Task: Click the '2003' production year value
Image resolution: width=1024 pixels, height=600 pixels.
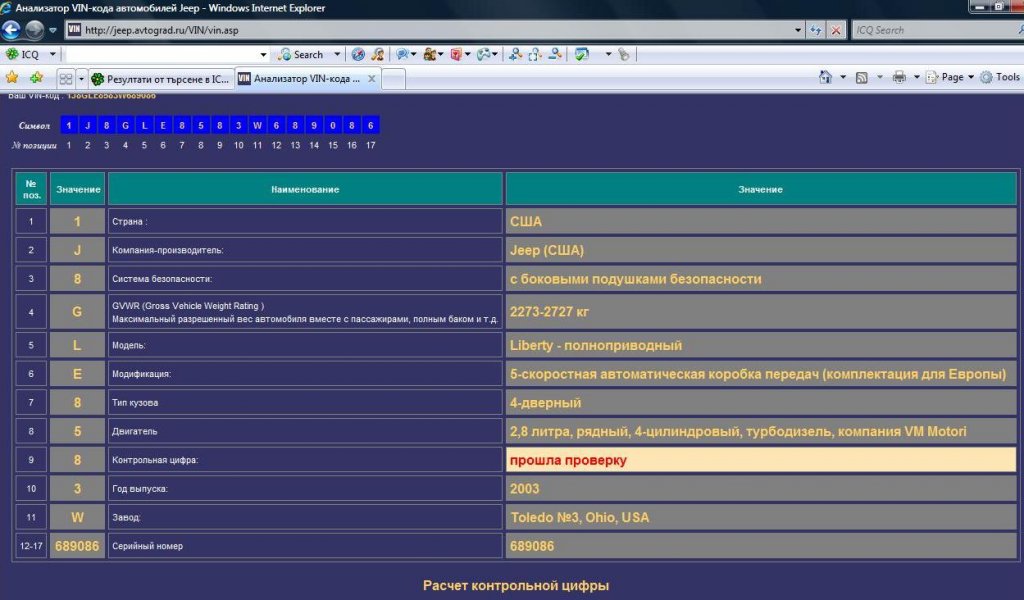Action: [524, 489]
